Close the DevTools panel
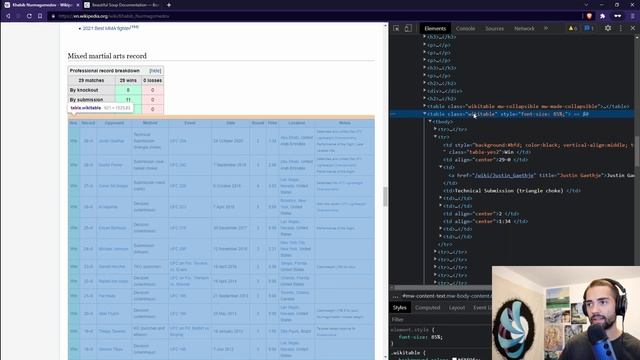The image size is (640, 360). coord(633,28)
